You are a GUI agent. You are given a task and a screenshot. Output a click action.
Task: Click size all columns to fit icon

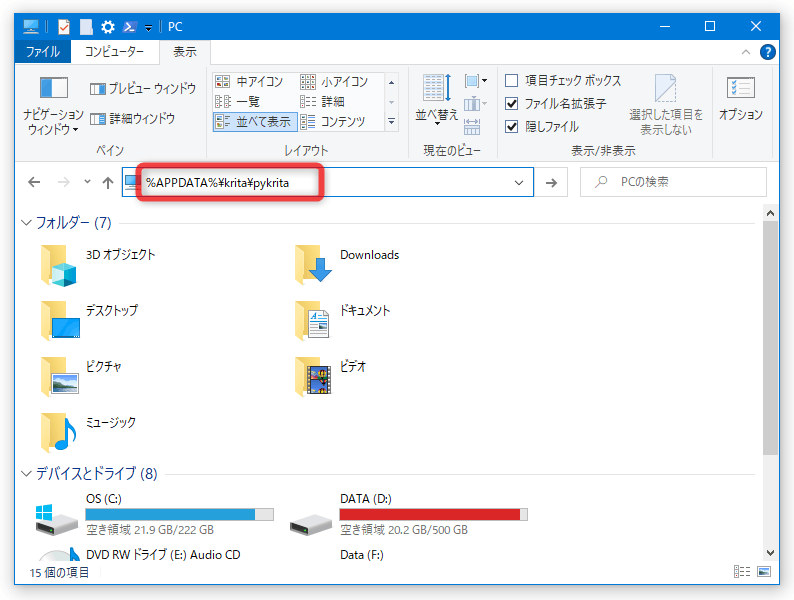tap(472, 127)
